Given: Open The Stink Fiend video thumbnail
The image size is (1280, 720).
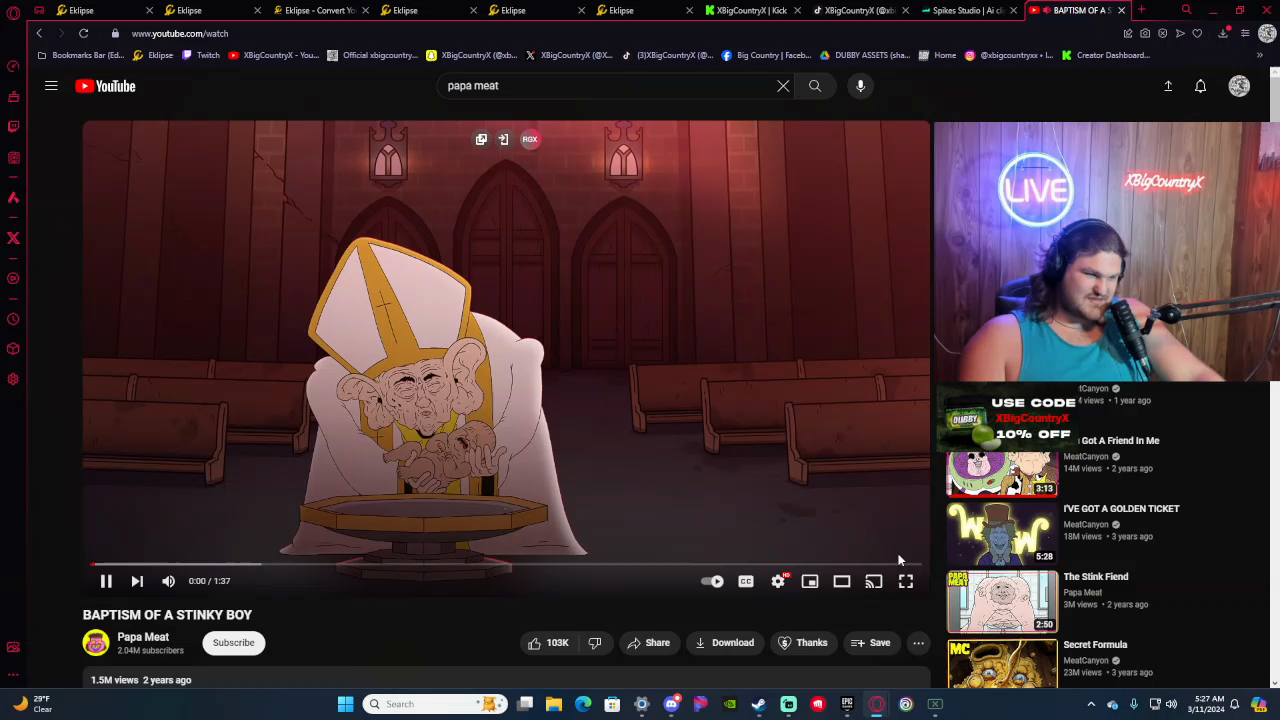Looking at the screenshot, I should [1002, 602].
